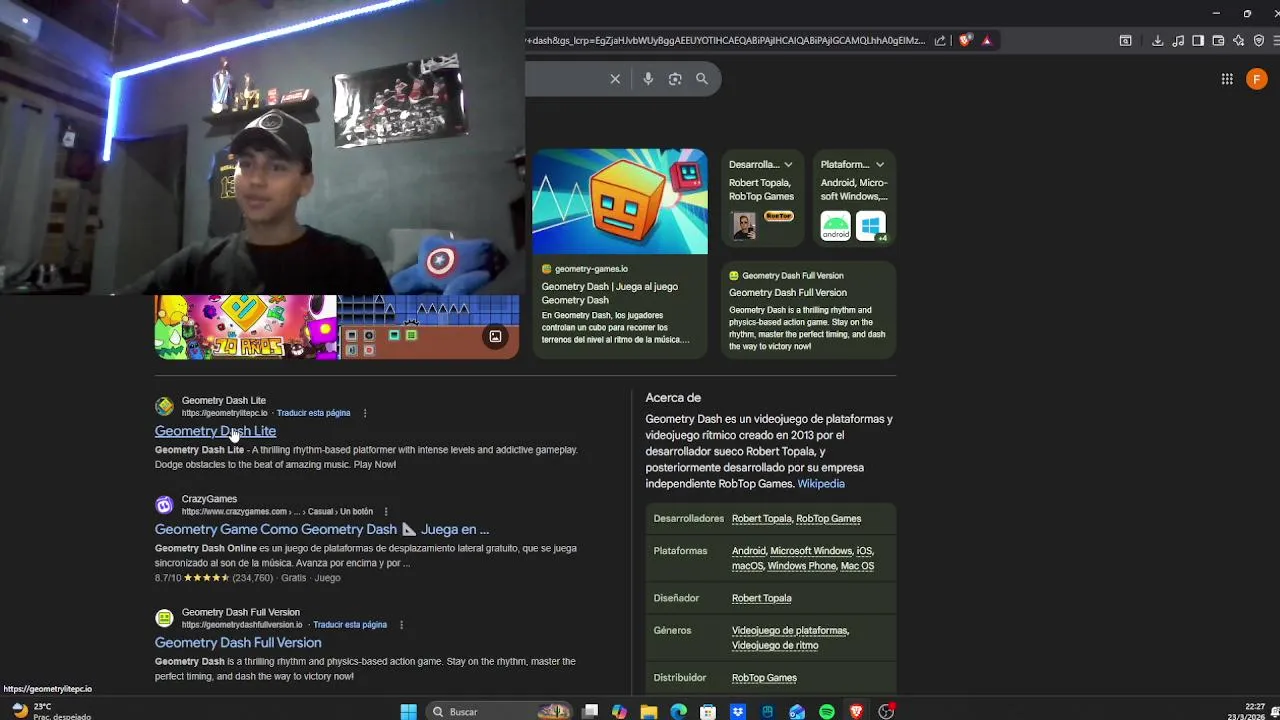The width and height of the screenshot is (1280, 720).
Task: Open Robert Topala link in Diseñador row
Action: click(x=761, y=598)
